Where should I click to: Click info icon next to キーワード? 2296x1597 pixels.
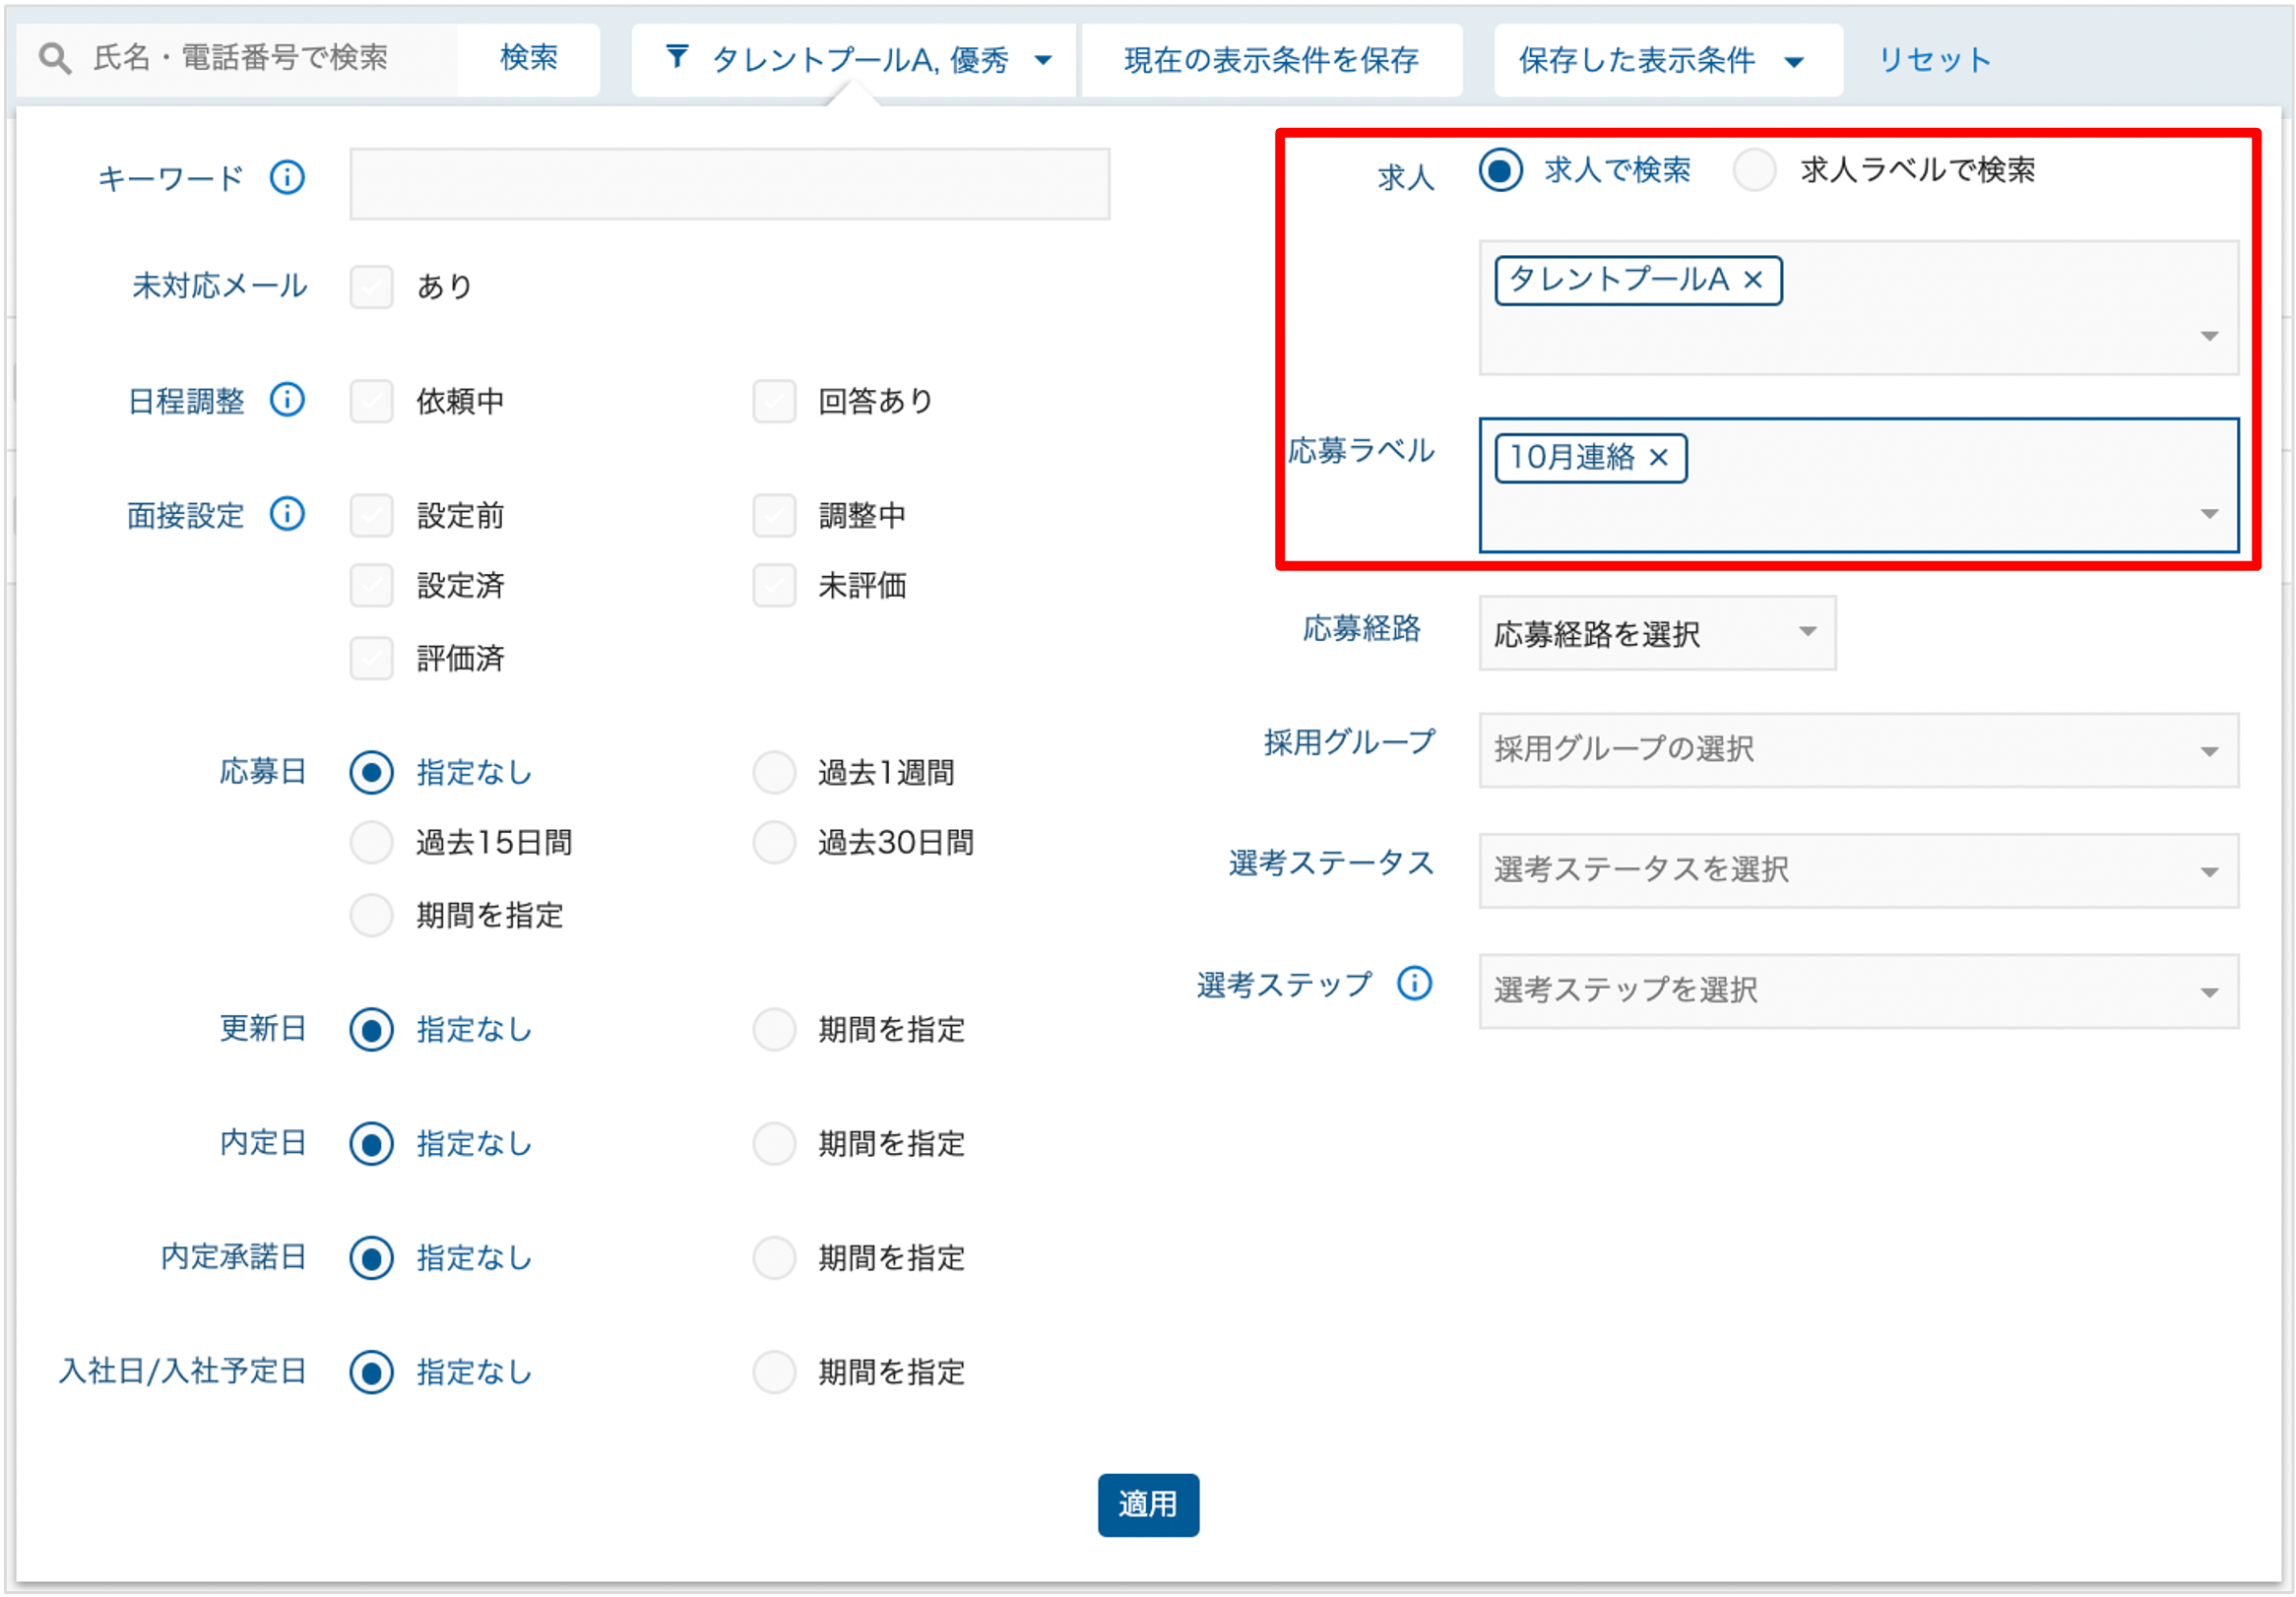coord(287,178)
